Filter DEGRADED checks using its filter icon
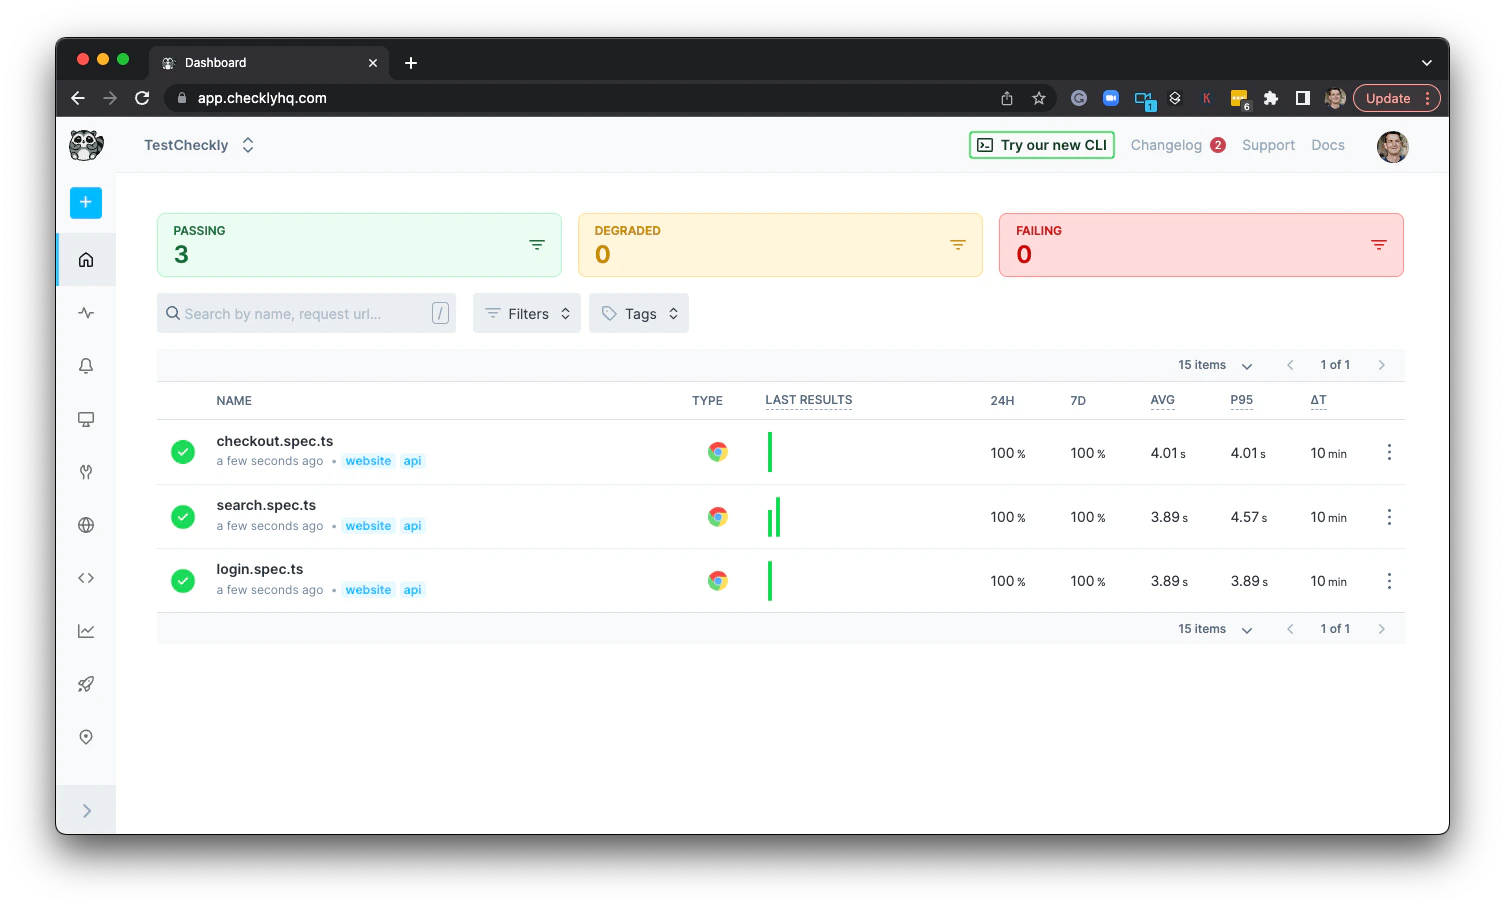 coord(958,244)
